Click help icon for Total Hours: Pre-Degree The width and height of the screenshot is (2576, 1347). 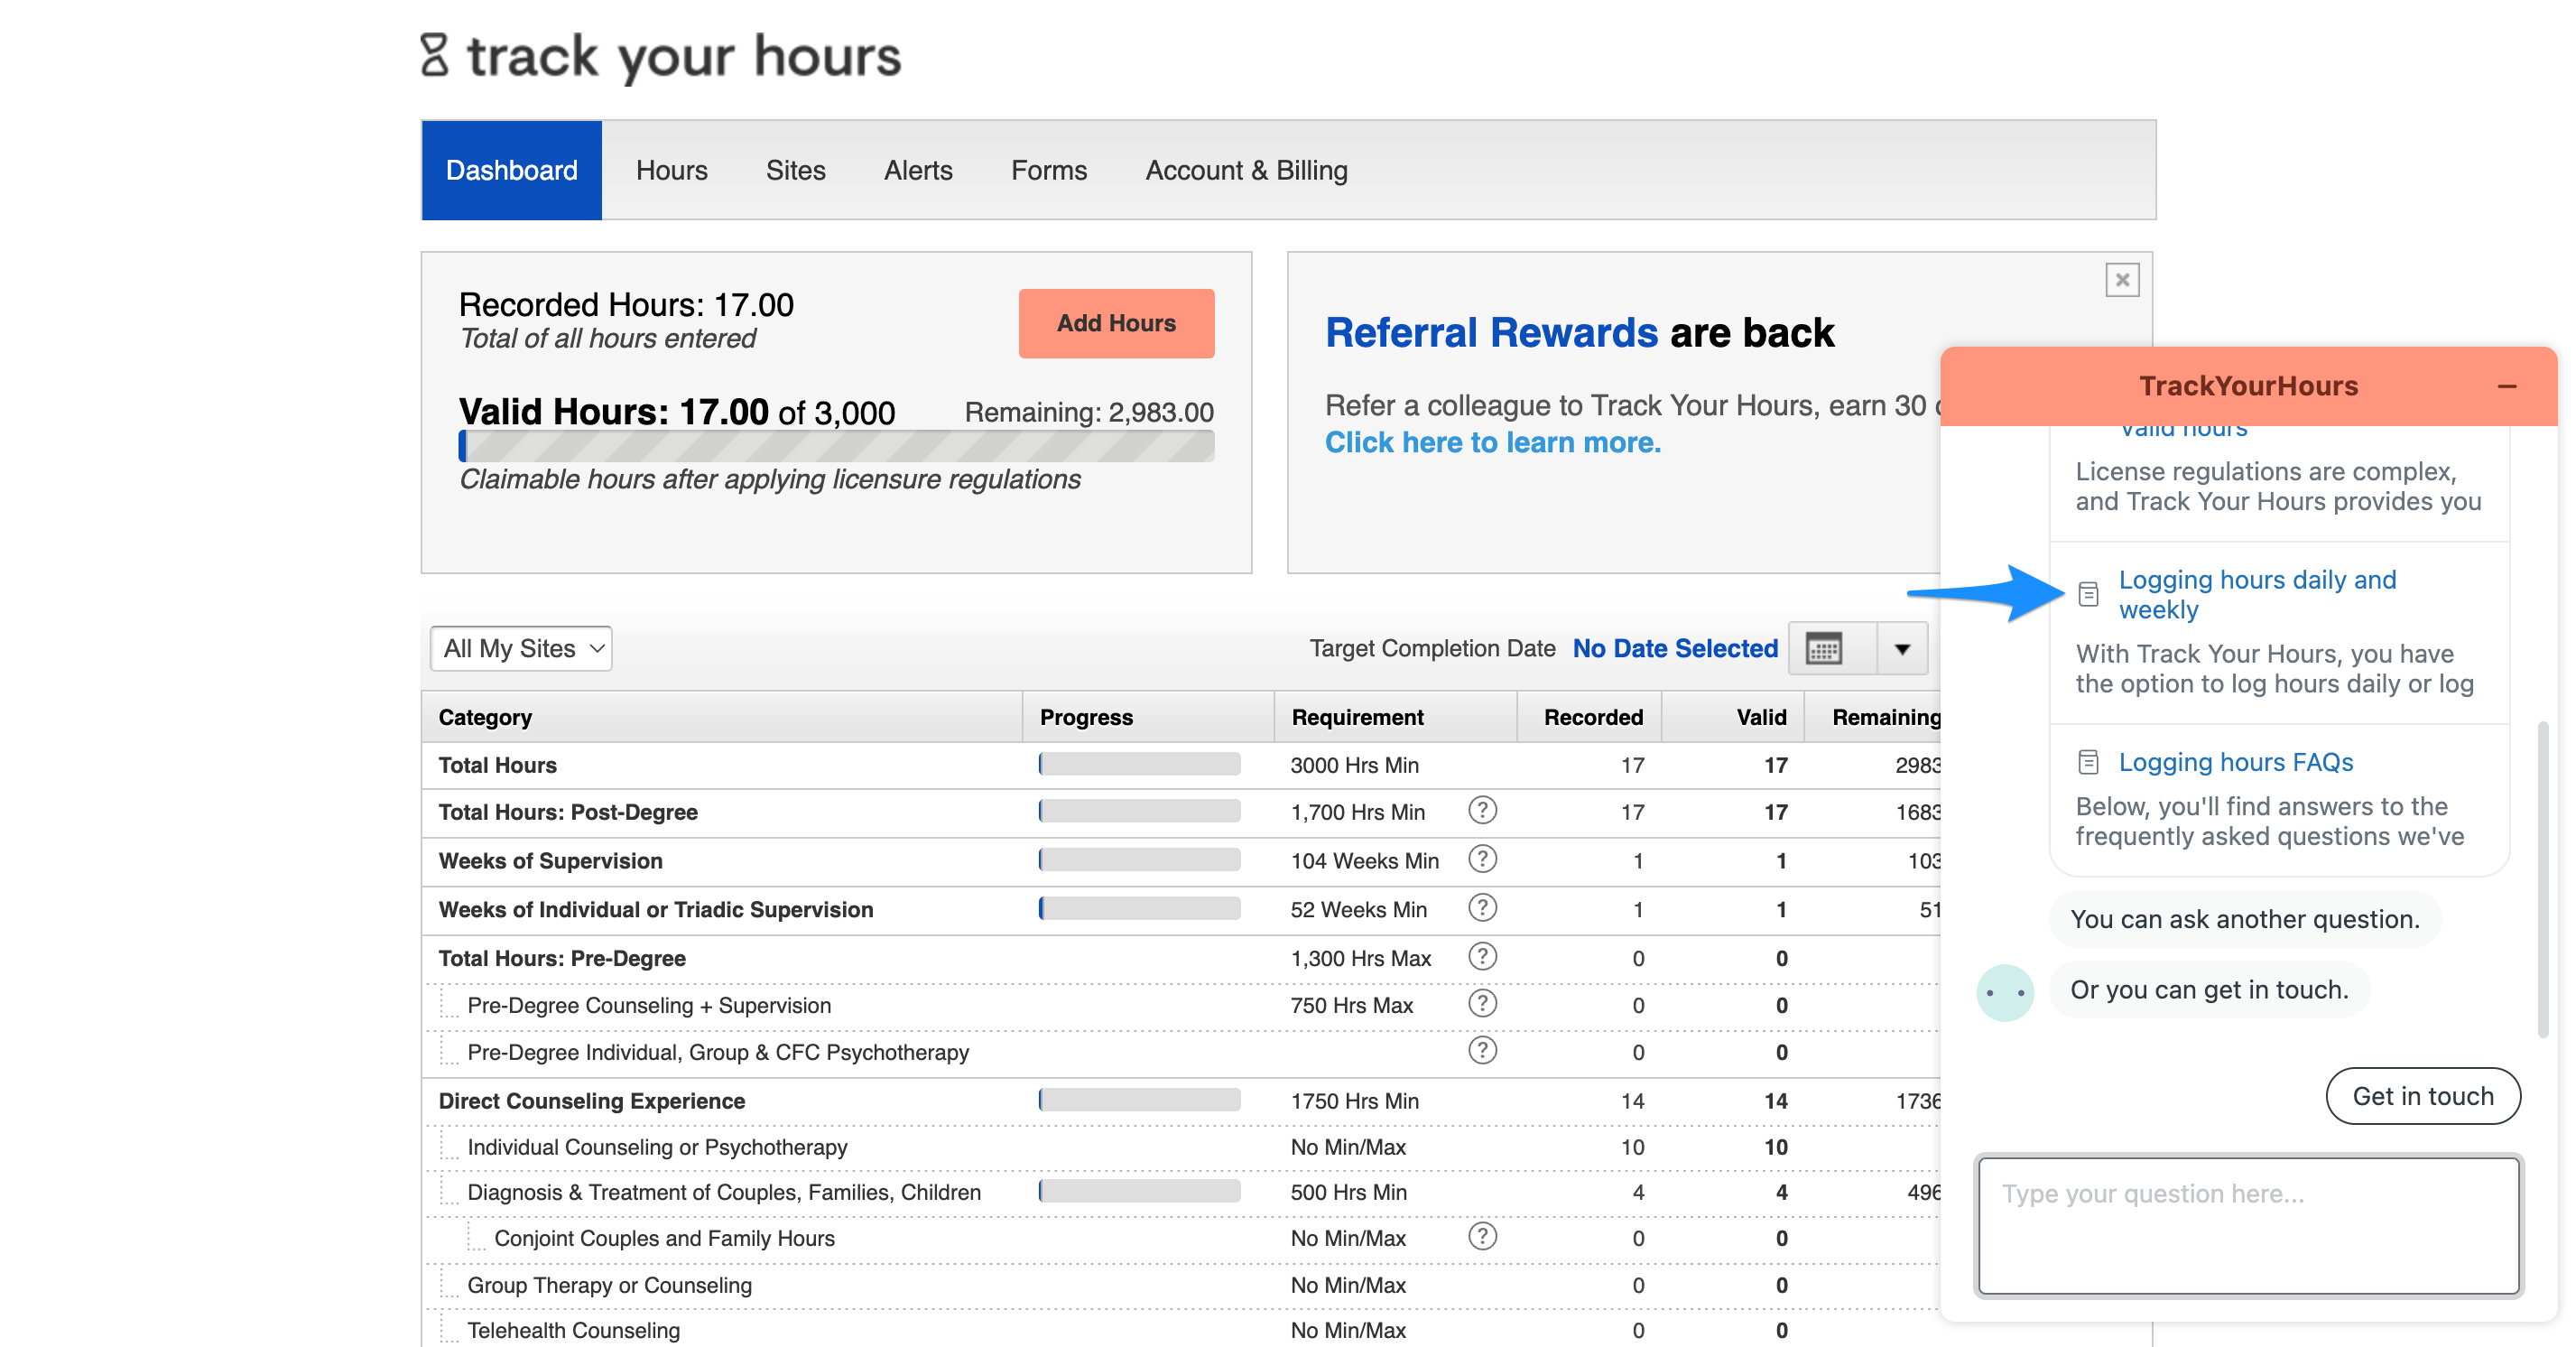pyautogui.click(x=1482, y=957)
